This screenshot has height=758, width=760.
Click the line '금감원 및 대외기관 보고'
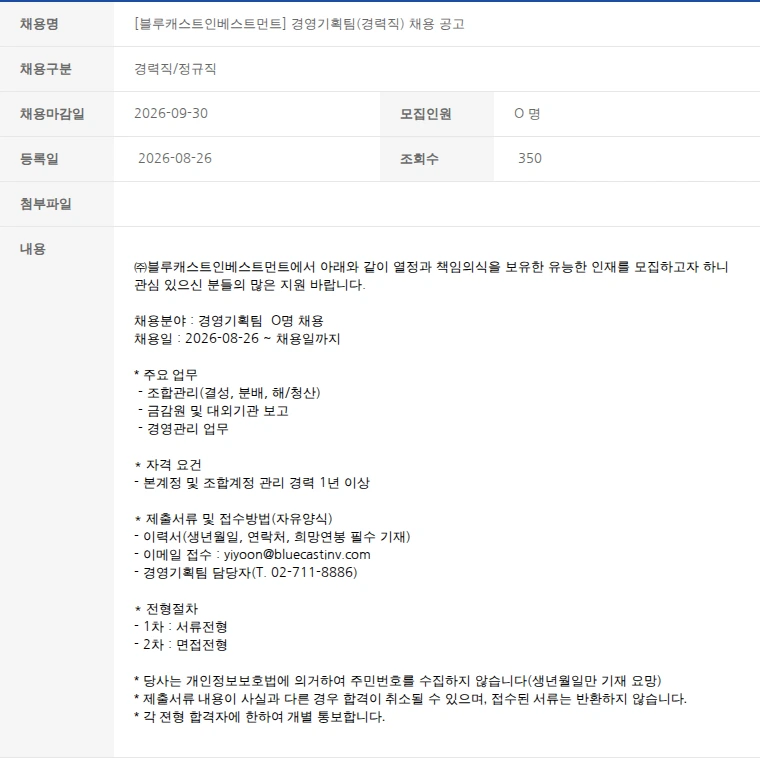(x=218, y=411)
